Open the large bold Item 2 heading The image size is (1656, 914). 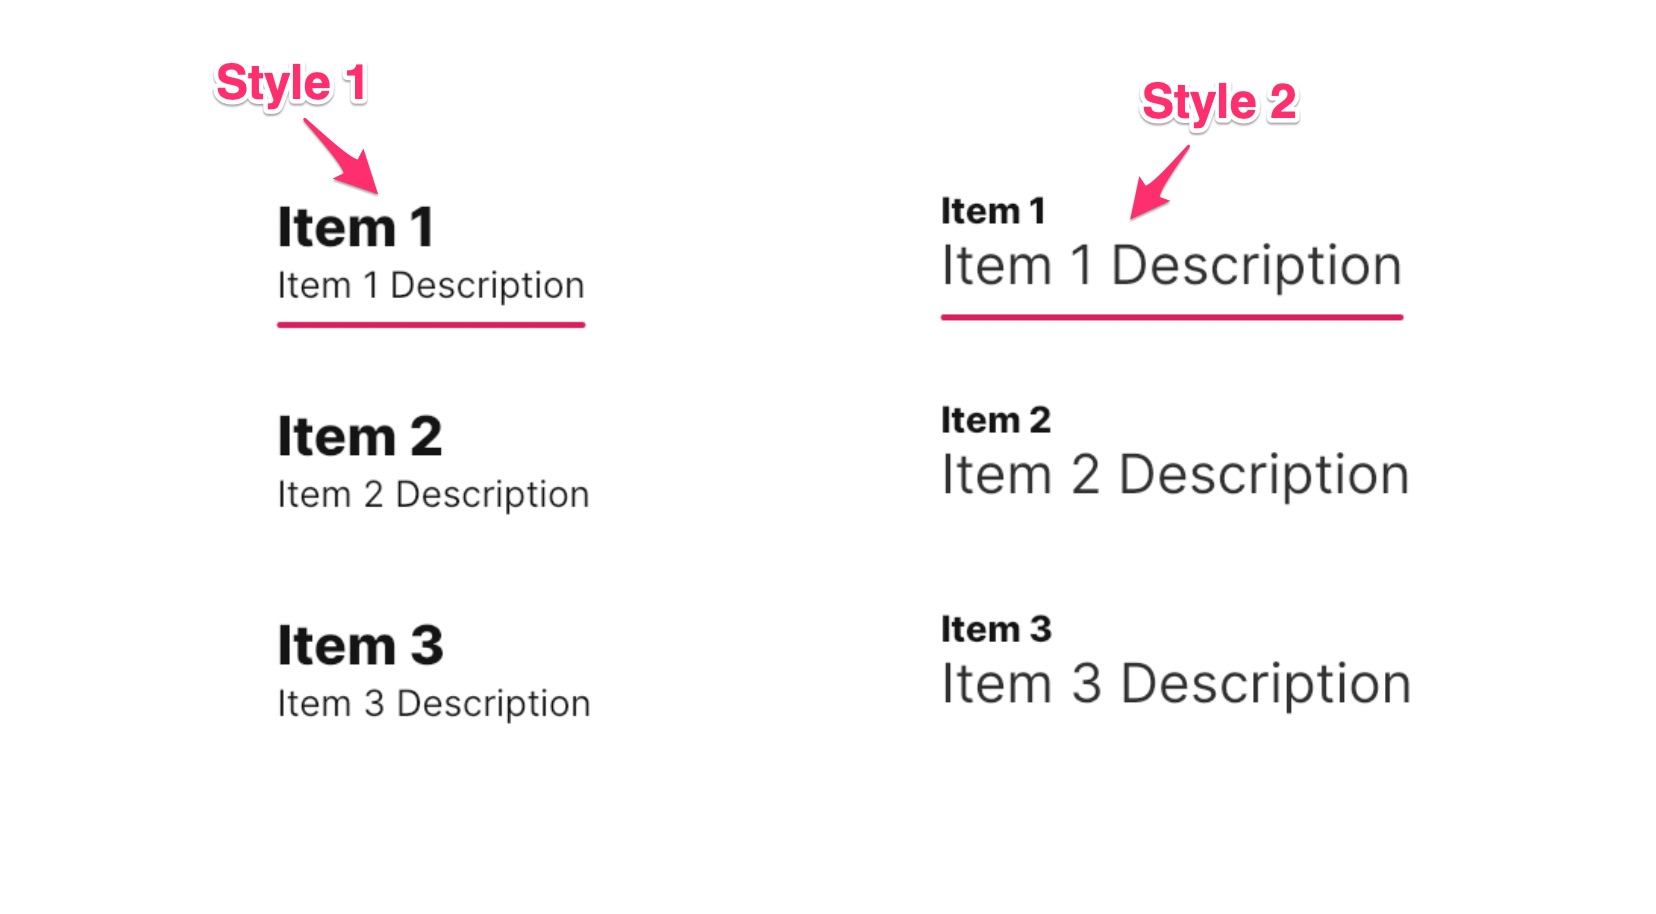[359, 436]
